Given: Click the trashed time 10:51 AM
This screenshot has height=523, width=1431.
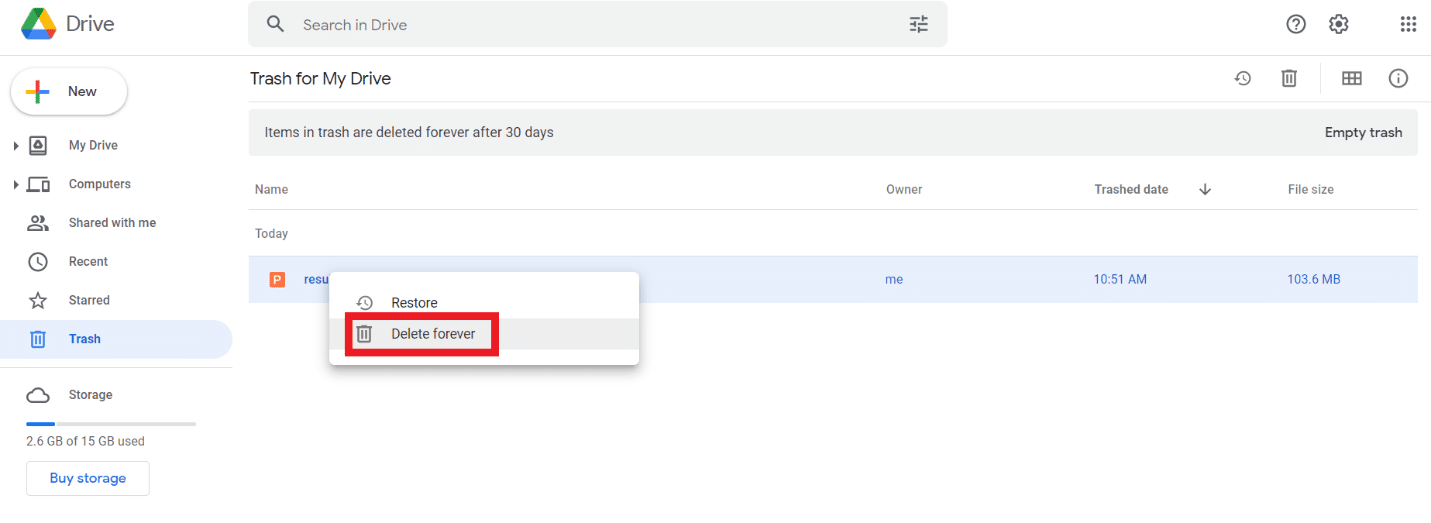Looking at the screenshot, I should pos(1120,280).
